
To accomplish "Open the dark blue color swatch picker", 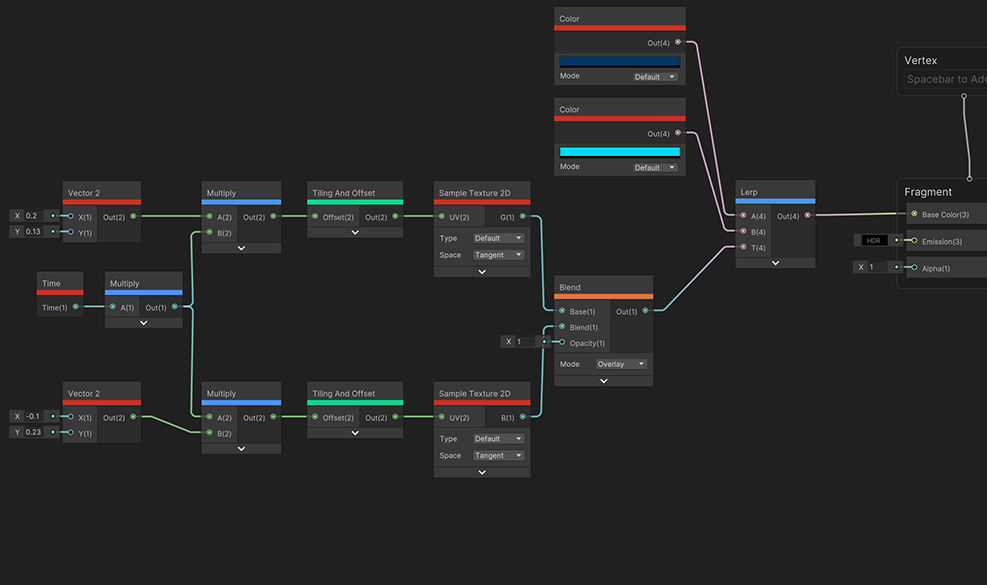I will point(619,61).
